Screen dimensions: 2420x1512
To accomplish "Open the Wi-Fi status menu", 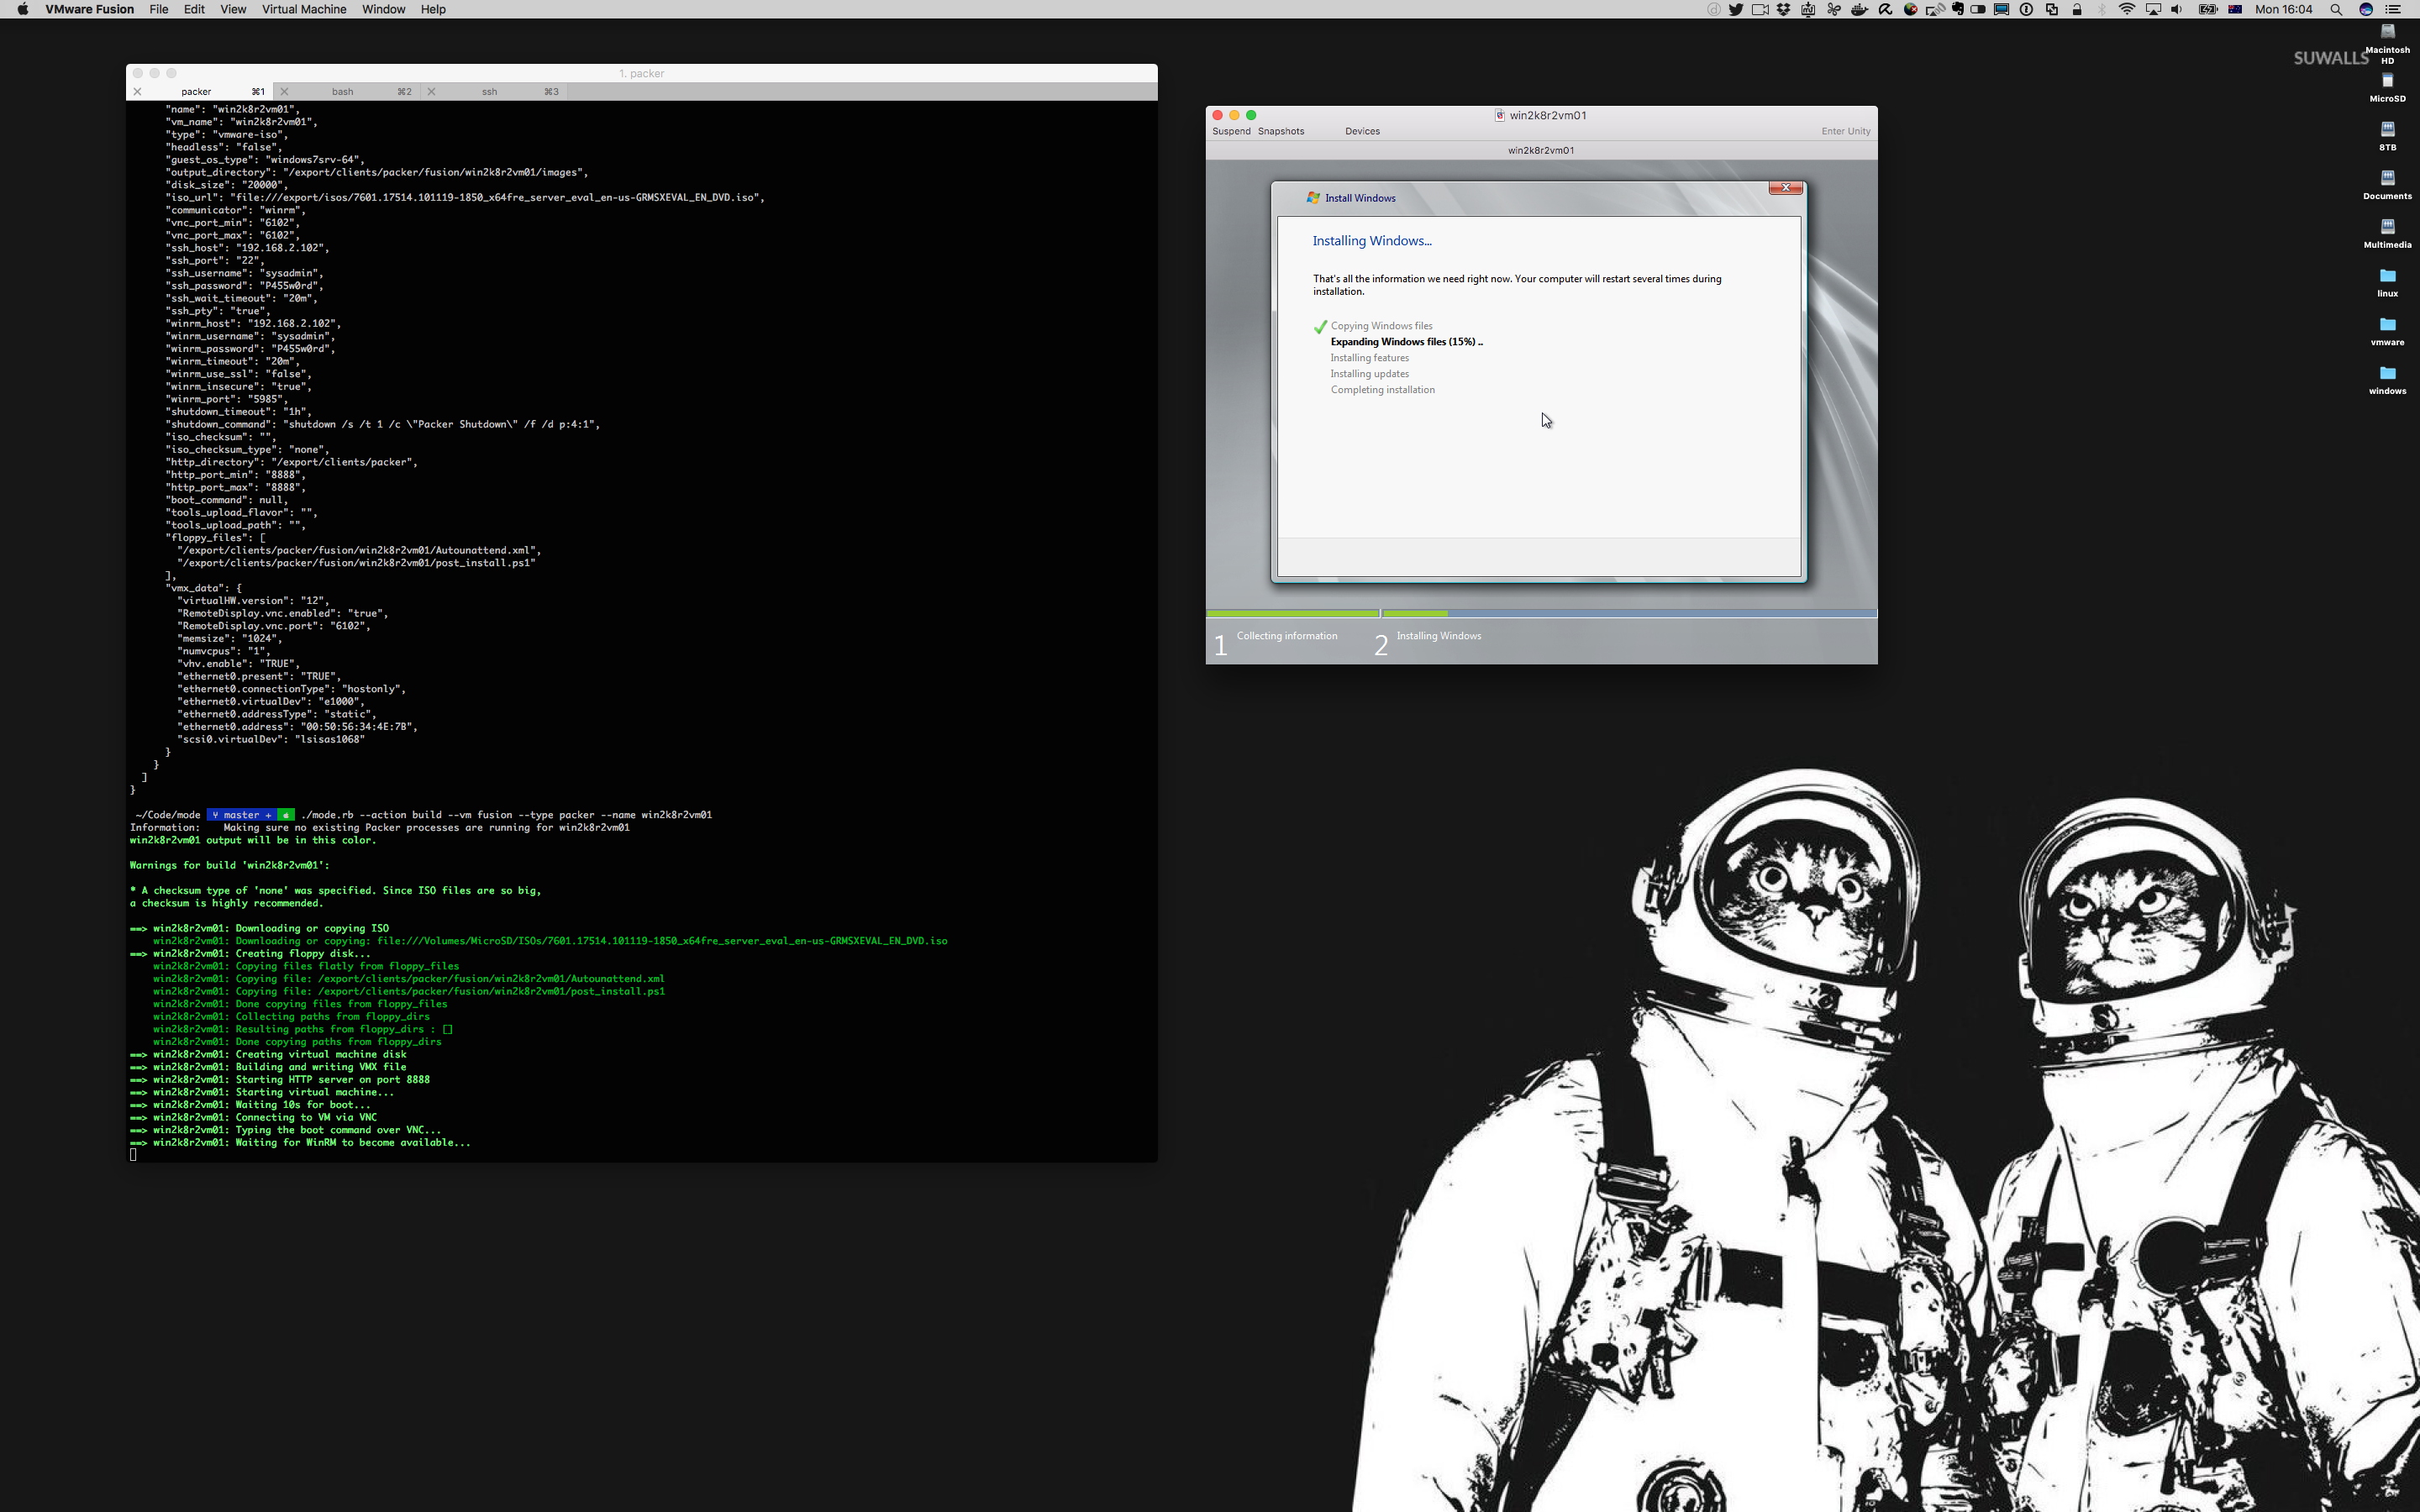I will [2126, 9].
